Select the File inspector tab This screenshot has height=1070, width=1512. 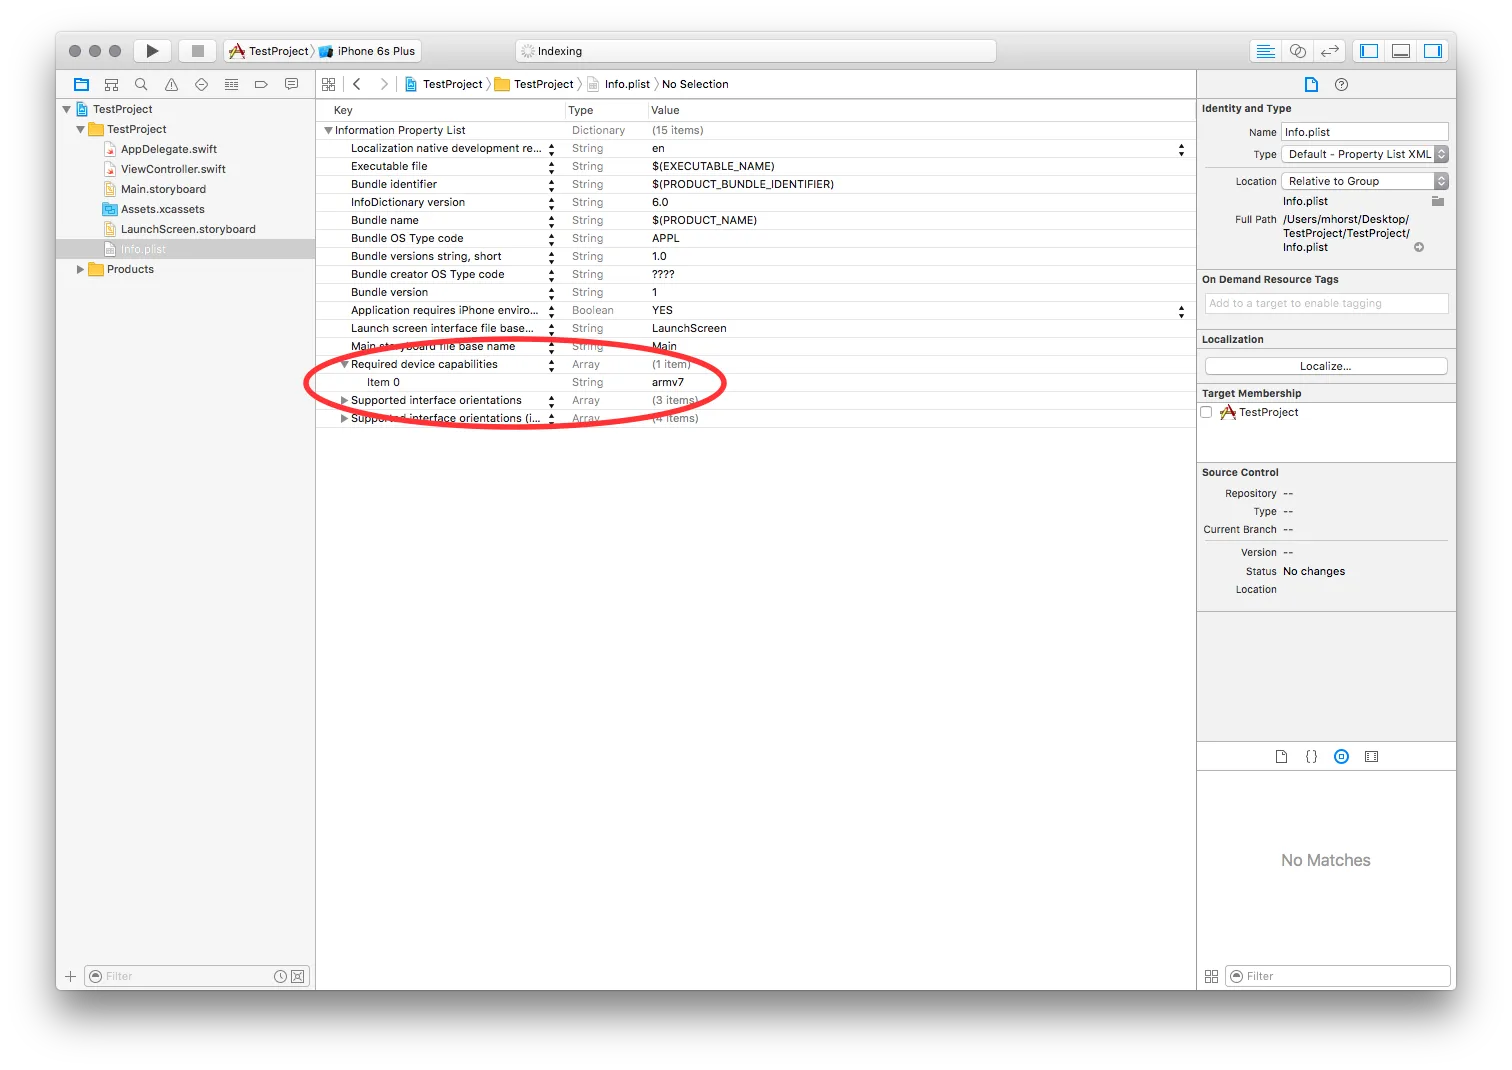[x=1311, y=85]
